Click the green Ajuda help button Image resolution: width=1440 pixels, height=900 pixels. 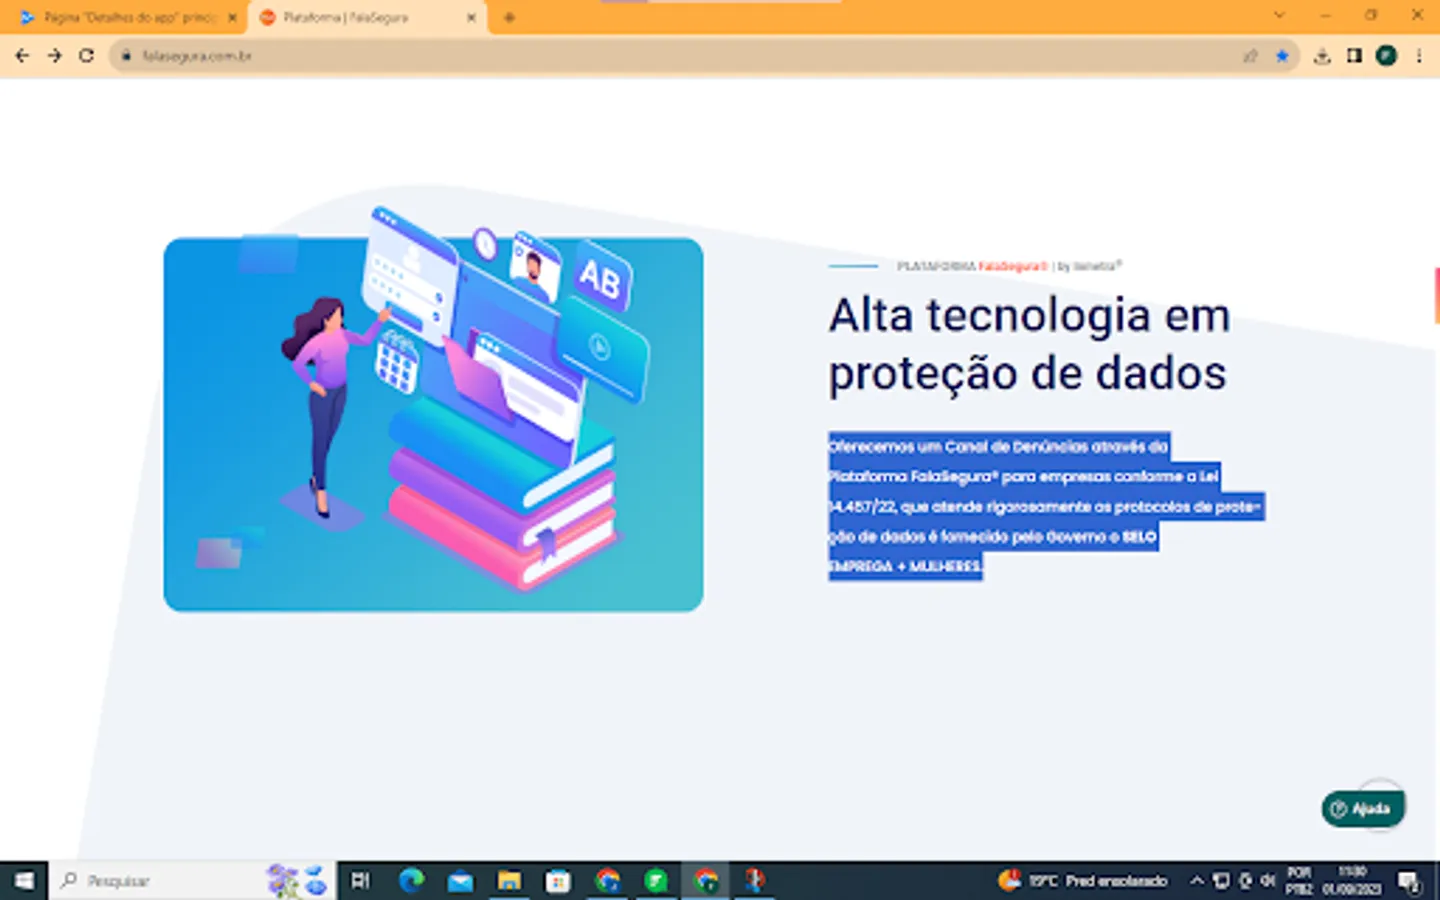(x=1363, y=809)
